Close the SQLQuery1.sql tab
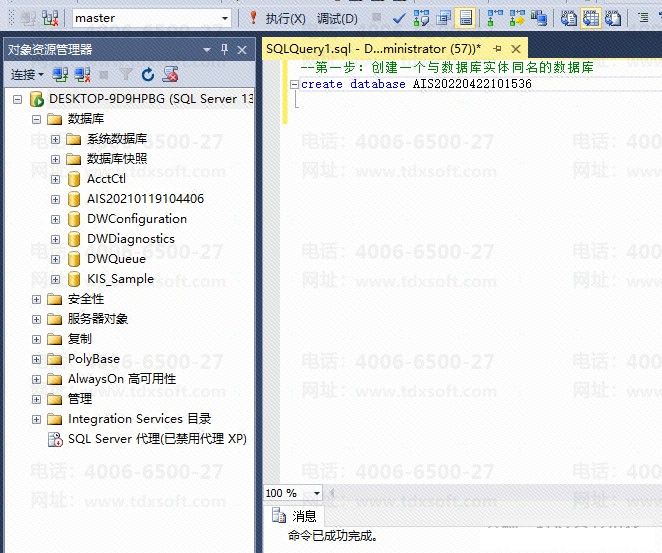The height and width of the screenshot is (553, 662). click(515, 49)
